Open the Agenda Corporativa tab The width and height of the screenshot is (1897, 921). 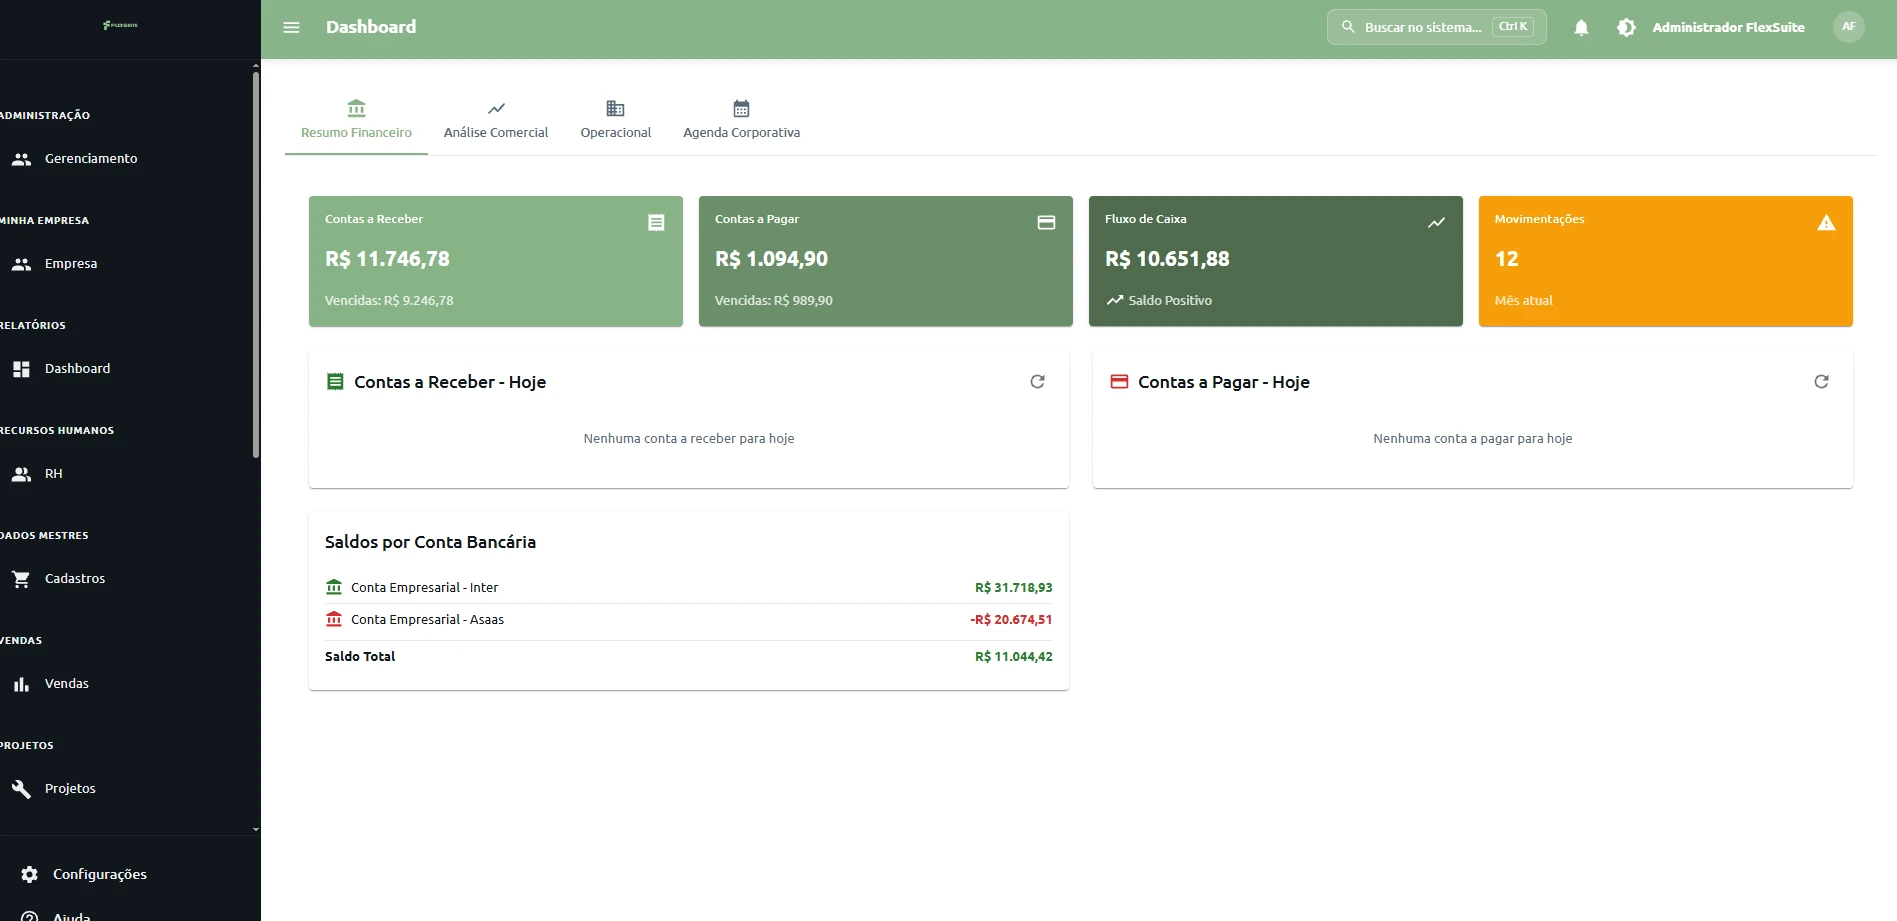[x=741, y=120]
